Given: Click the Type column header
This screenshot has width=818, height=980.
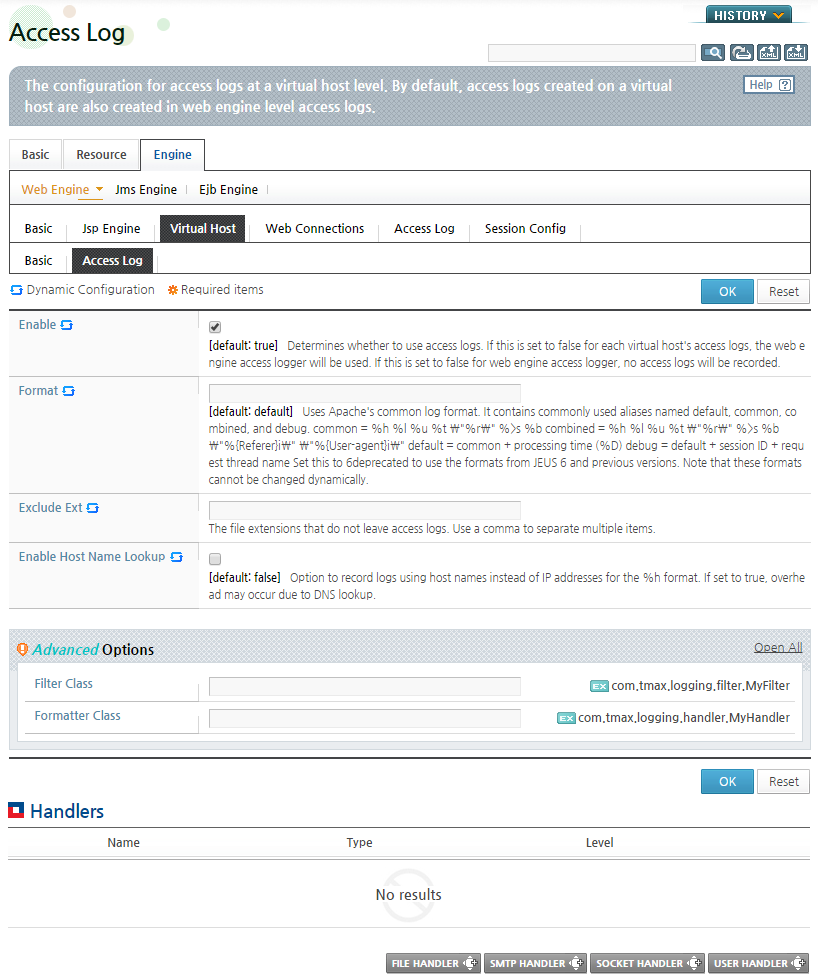Looking at the screenshot, I should pyautogui.click(x=359, y=842).
